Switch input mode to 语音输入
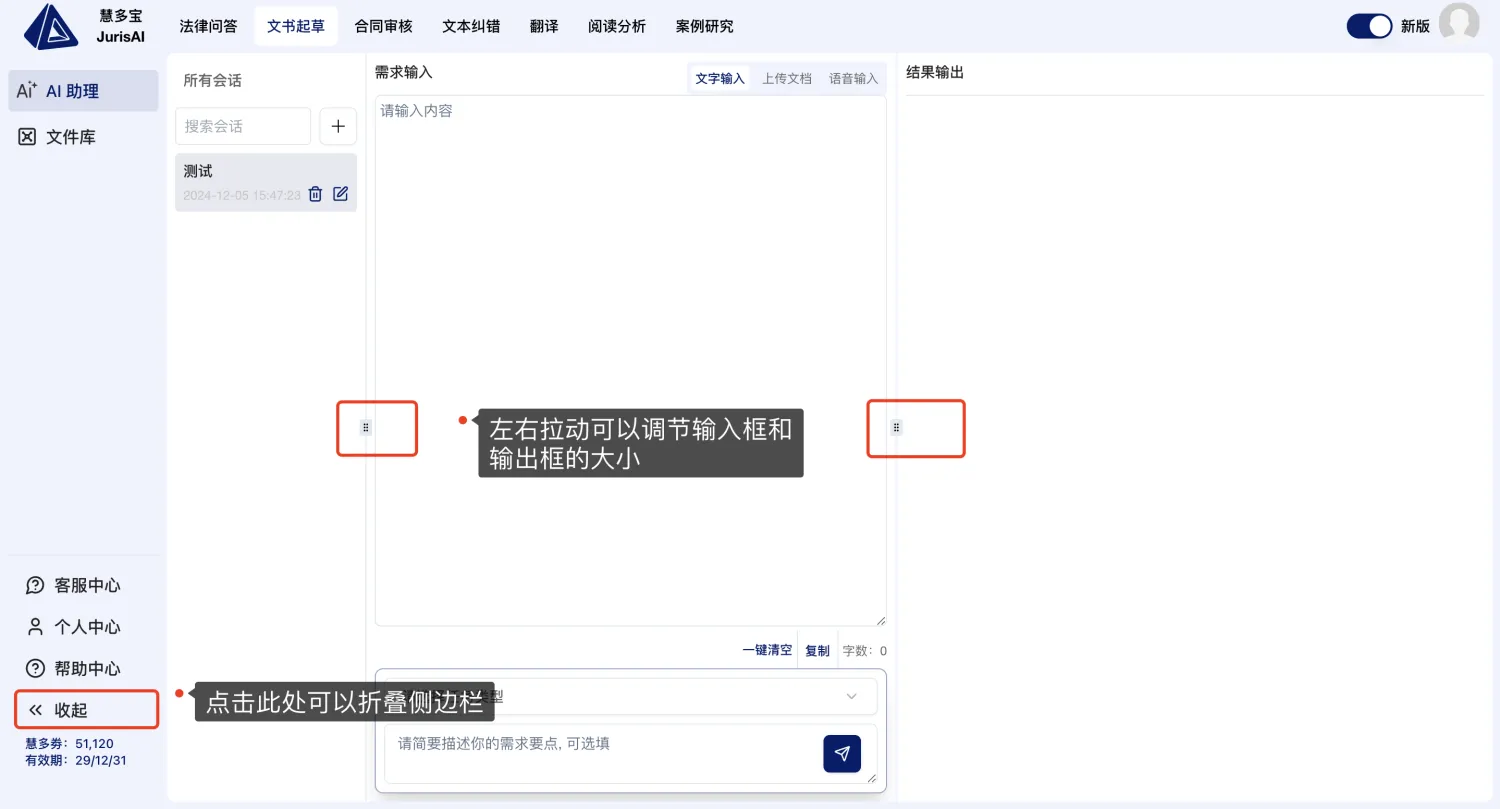This screenshot has width=1500, height=809. tap(853, 78)
